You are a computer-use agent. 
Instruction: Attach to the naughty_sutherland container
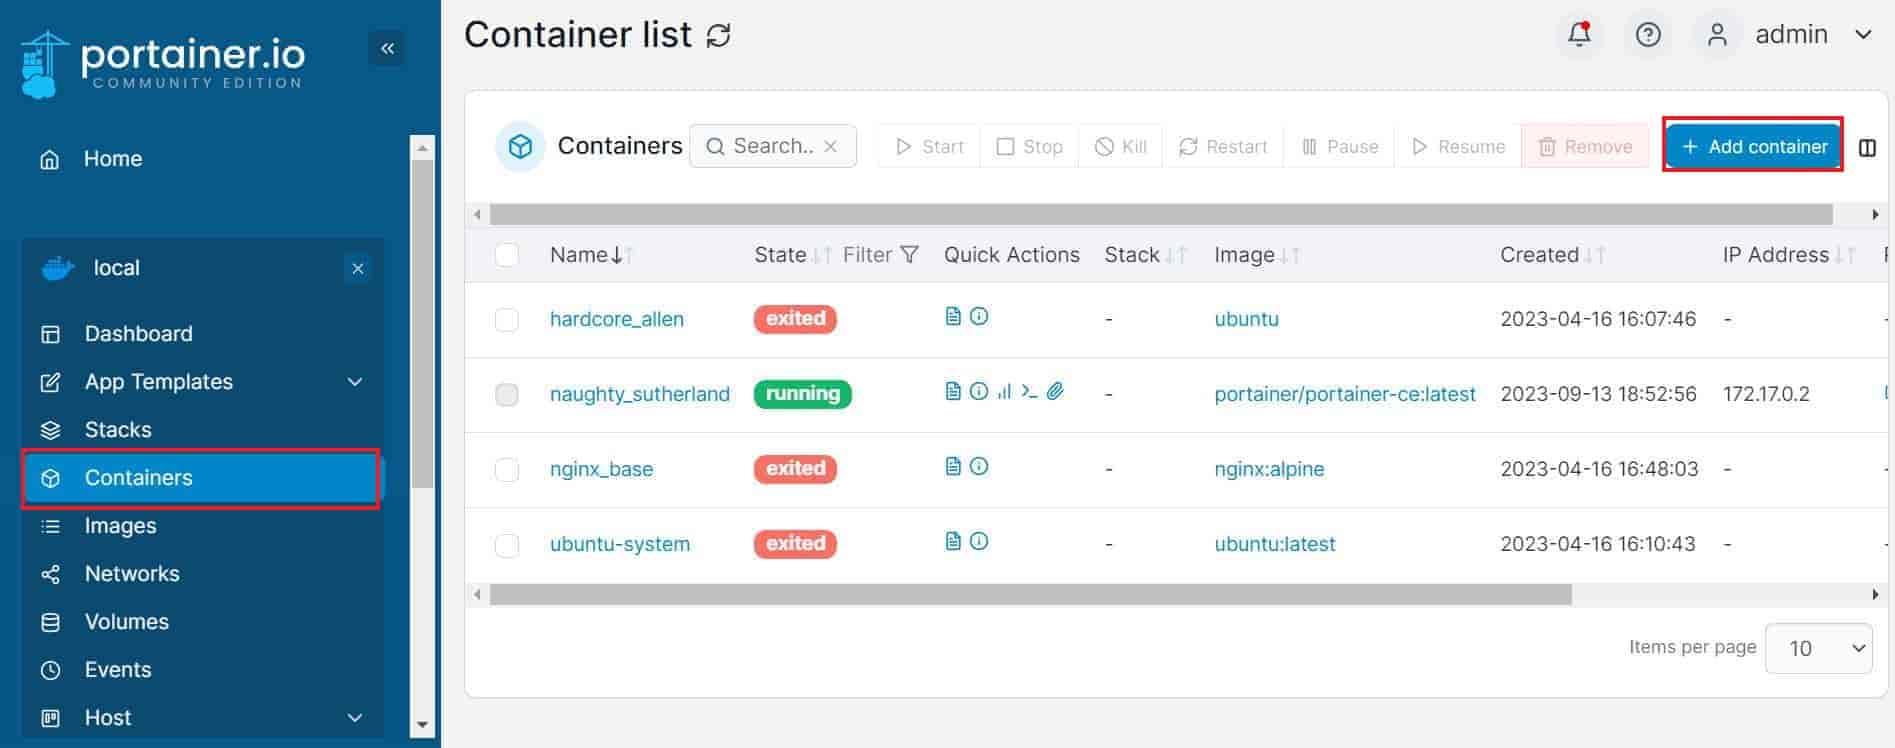click(x=1055, y=391)
